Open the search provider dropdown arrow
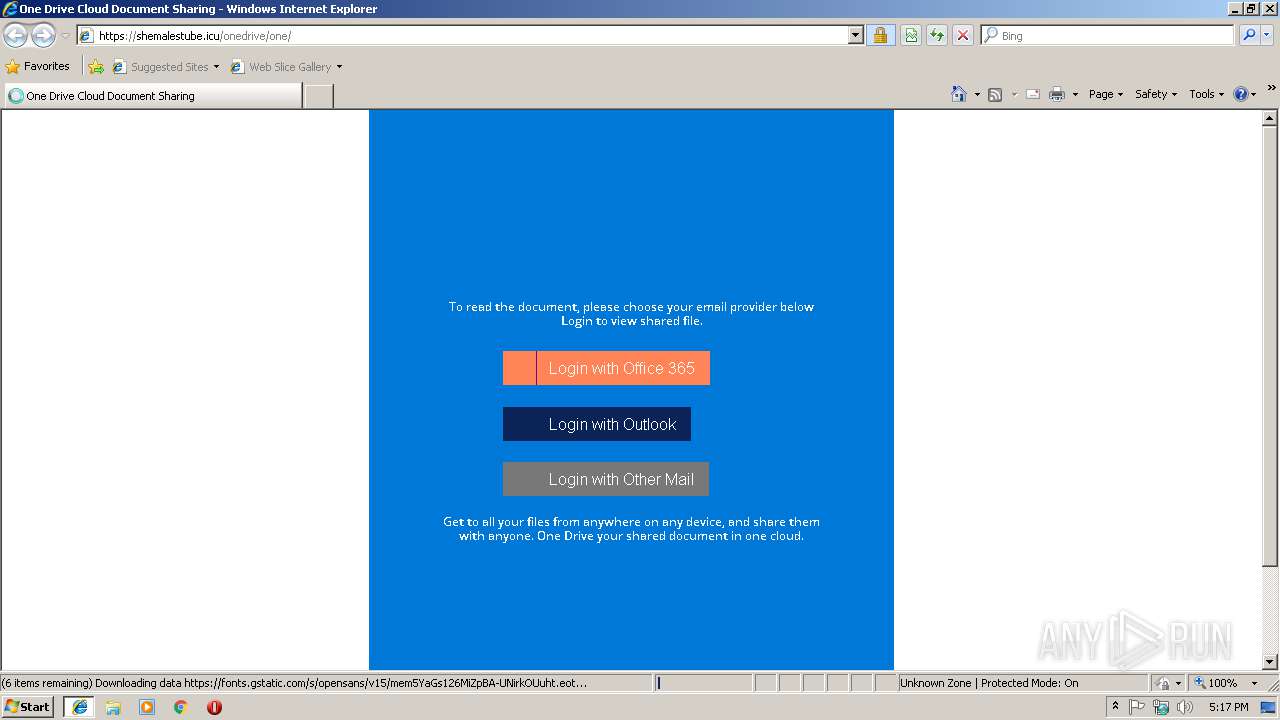Viewport: 1280px width, 720px height. [x=1267, y=35]
